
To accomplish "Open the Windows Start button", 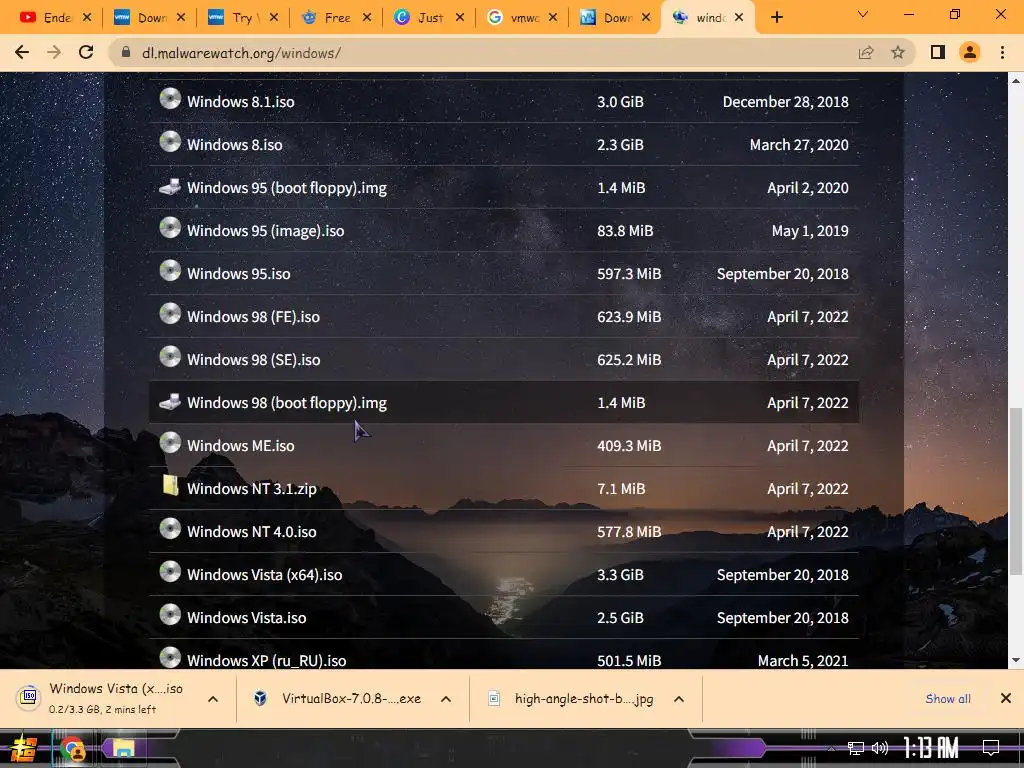I will 22,748.
